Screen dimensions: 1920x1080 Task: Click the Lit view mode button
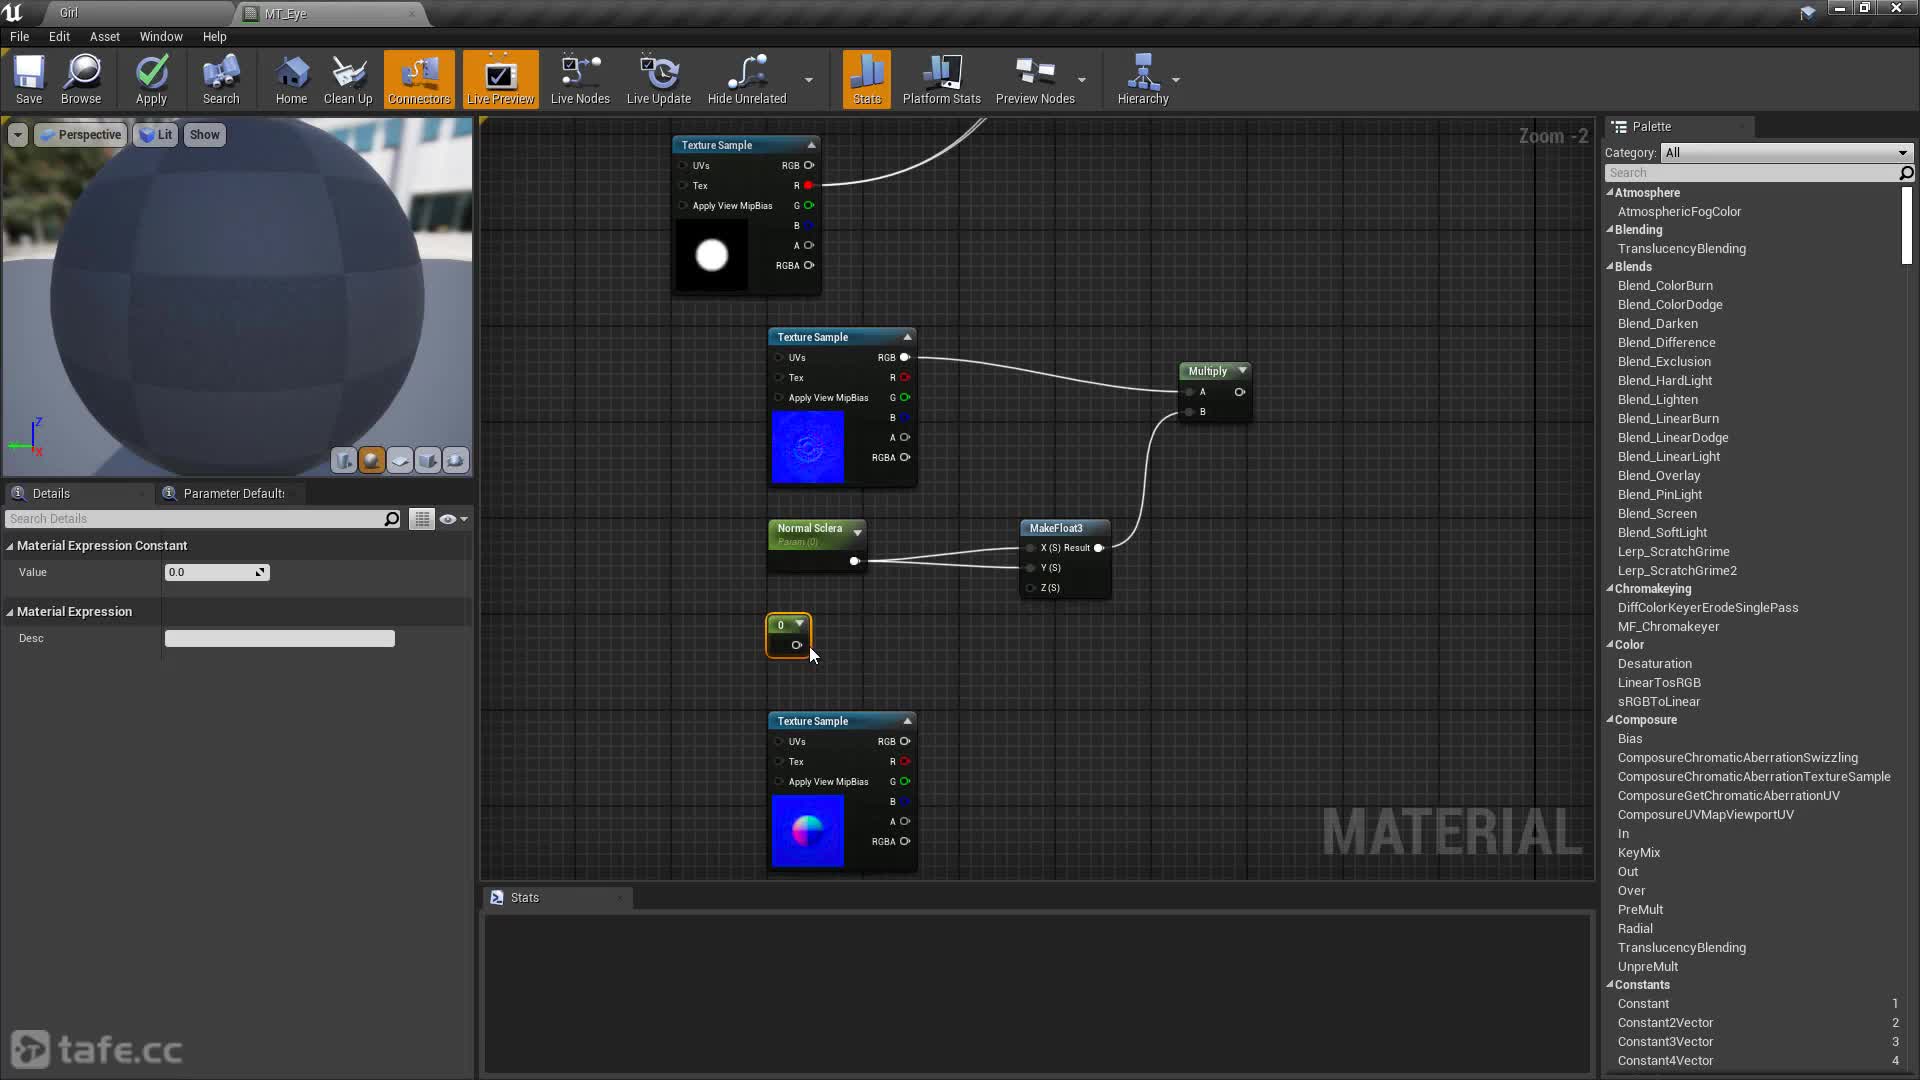[155, 135]
